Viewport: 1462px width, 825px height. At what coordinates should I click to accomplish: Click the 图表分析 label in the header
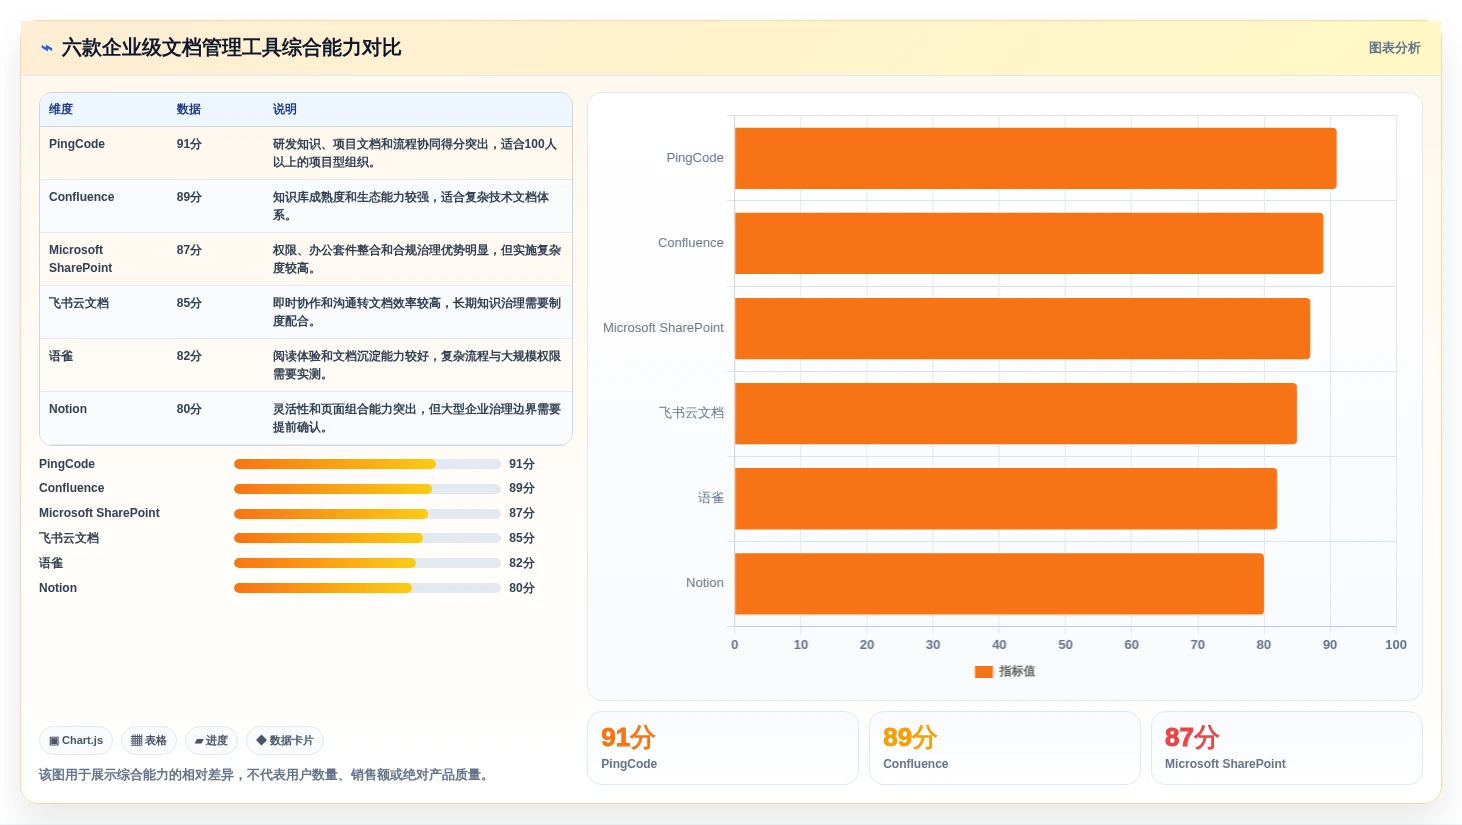click(1394, 48)
